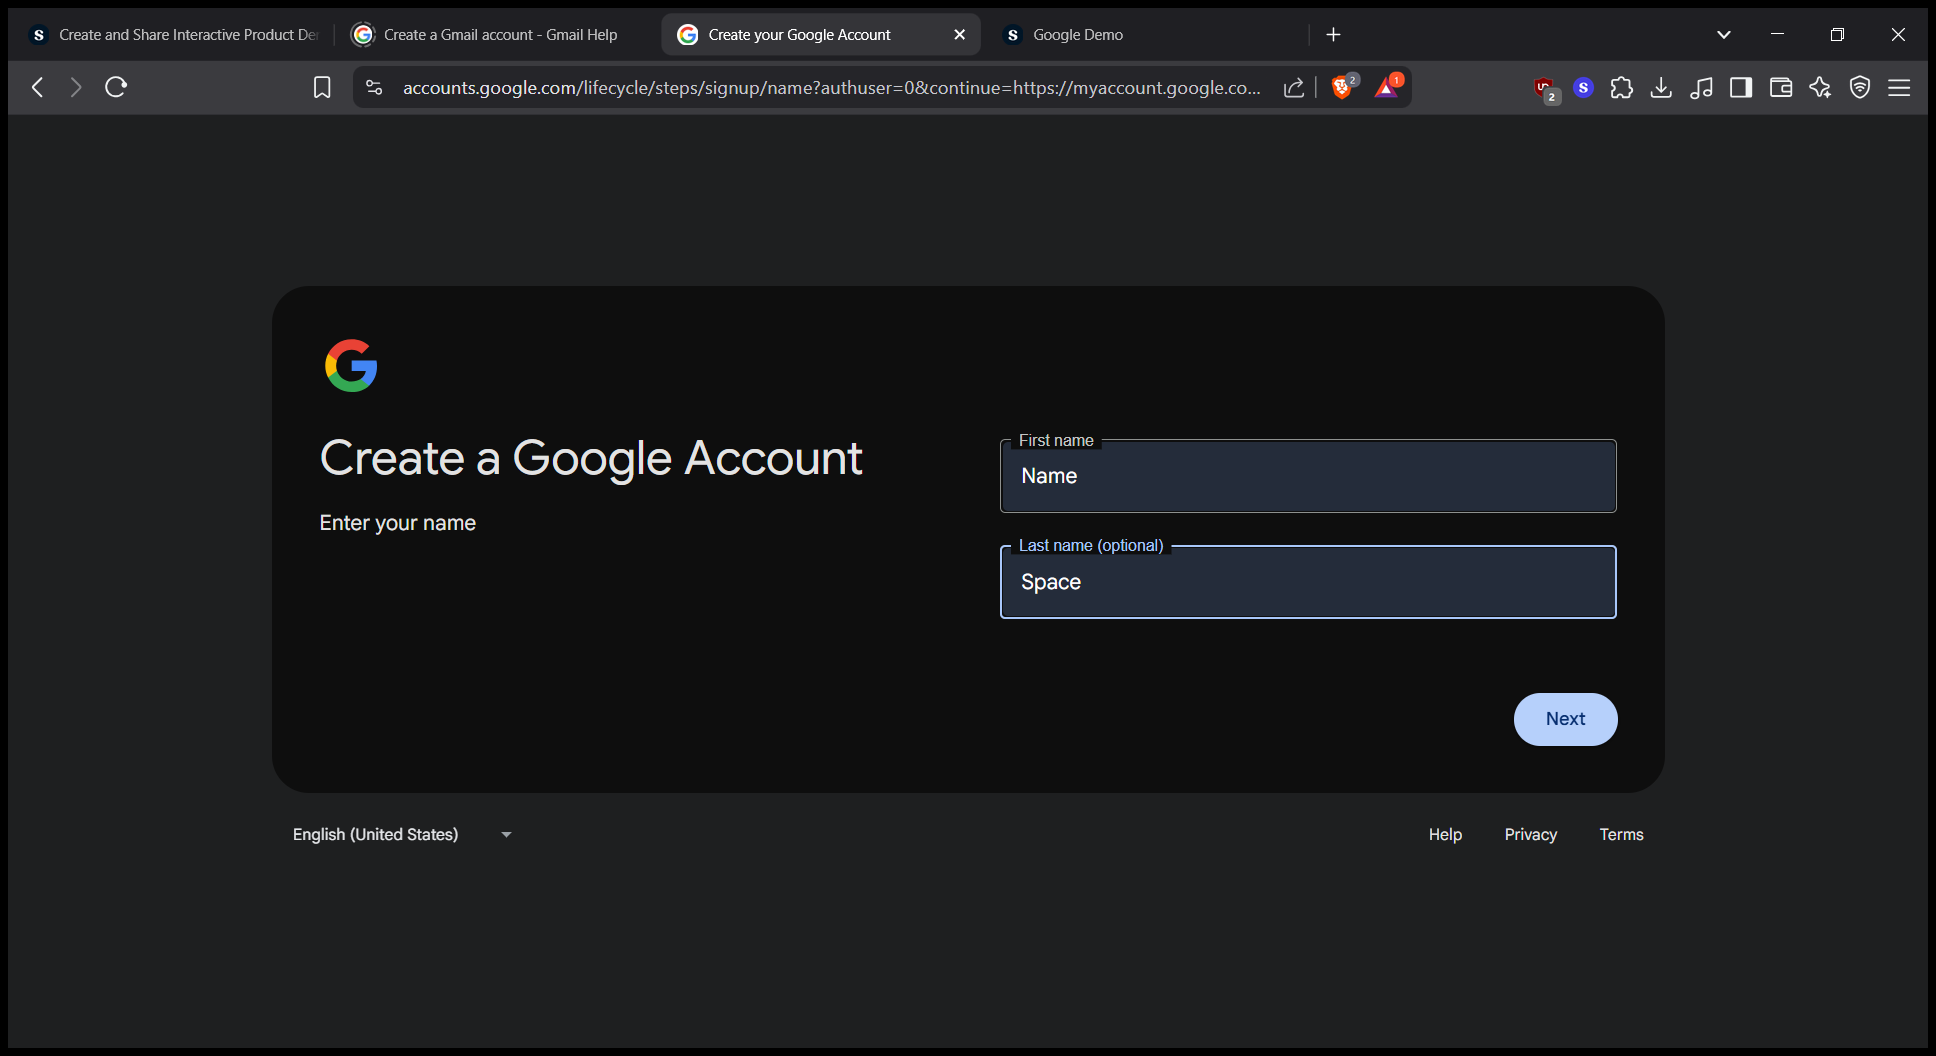Open the extensions puzzle icon

pyautogui.click(x=1622, y=88)
